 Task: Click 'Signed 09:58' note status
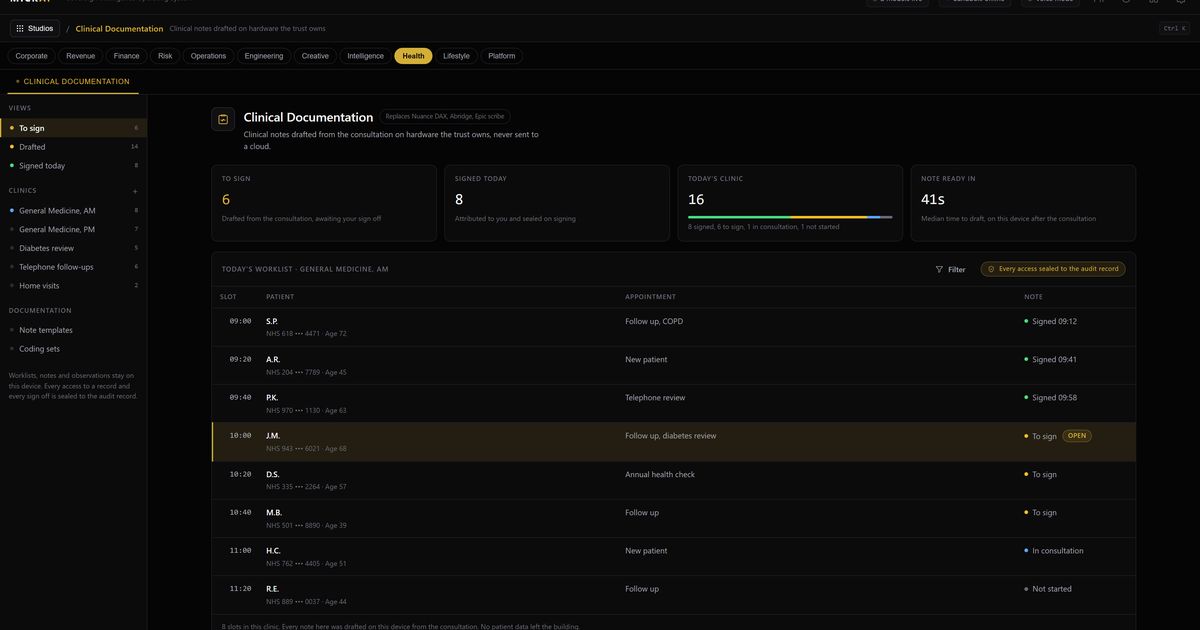(1050, 397)
